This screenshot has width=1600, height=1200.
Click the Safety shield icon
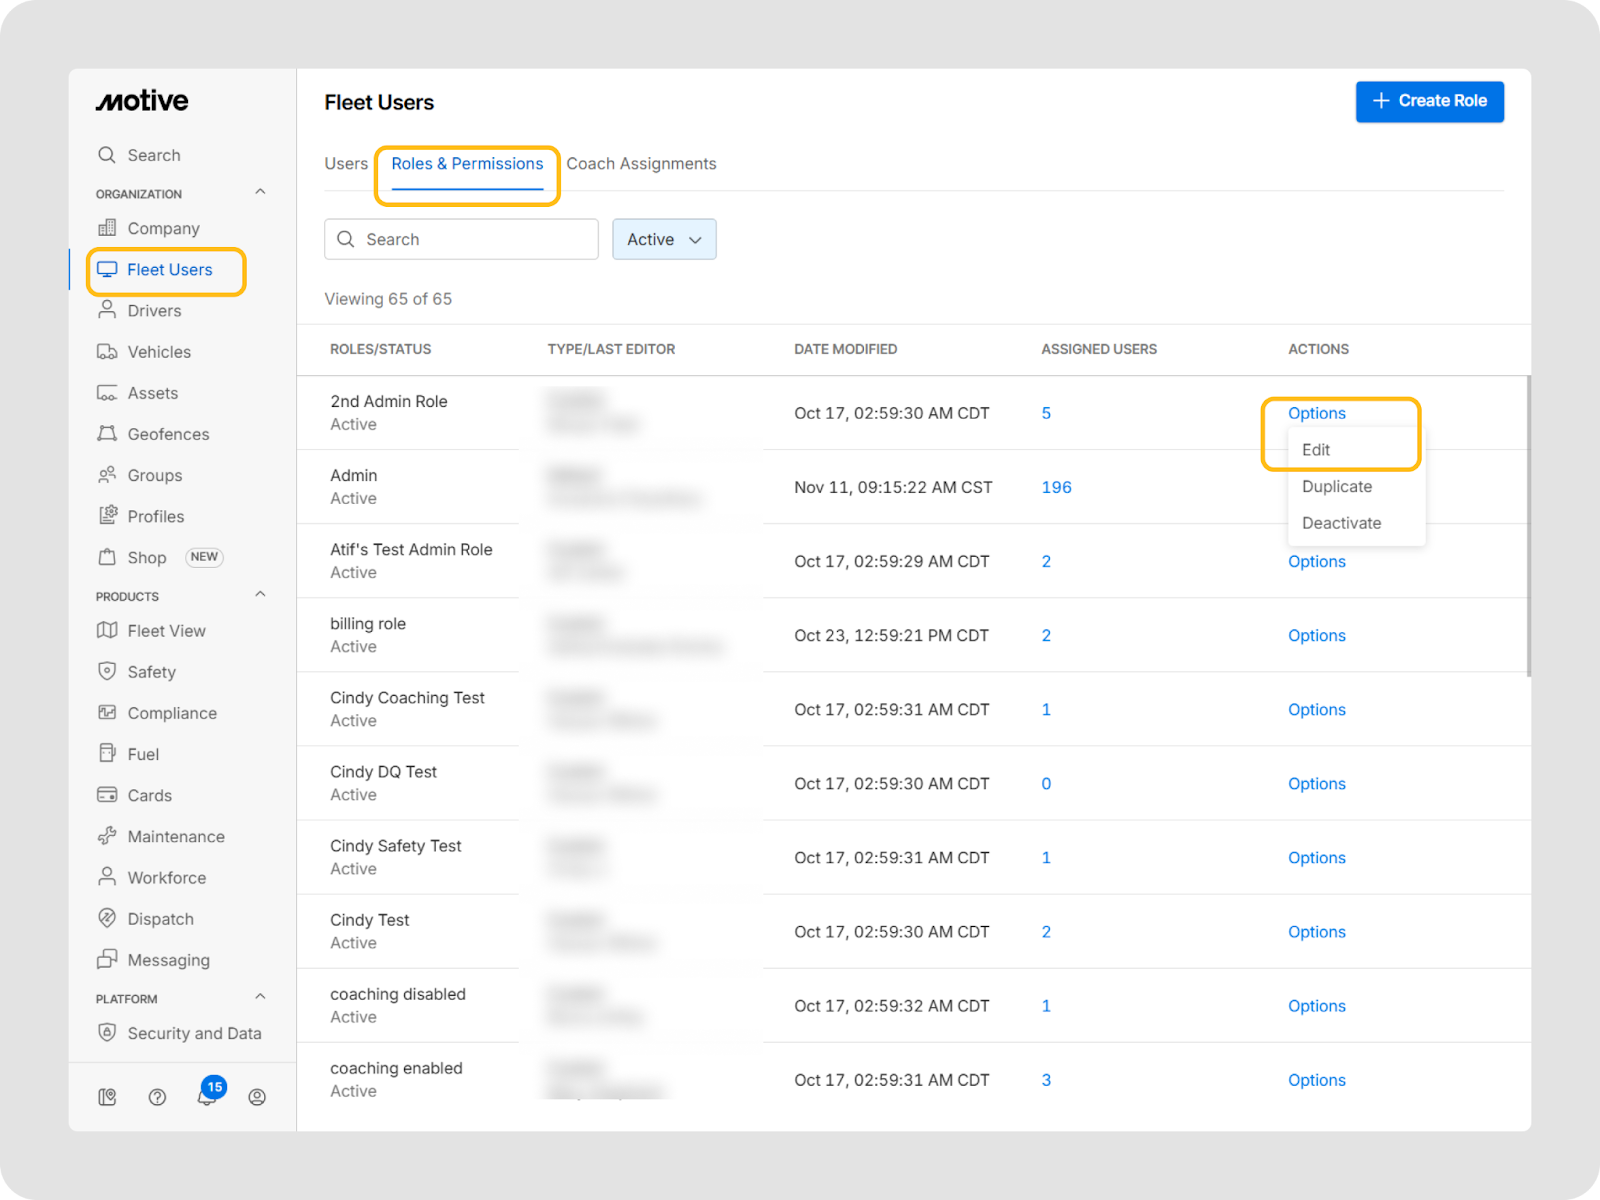click(107, 671)
